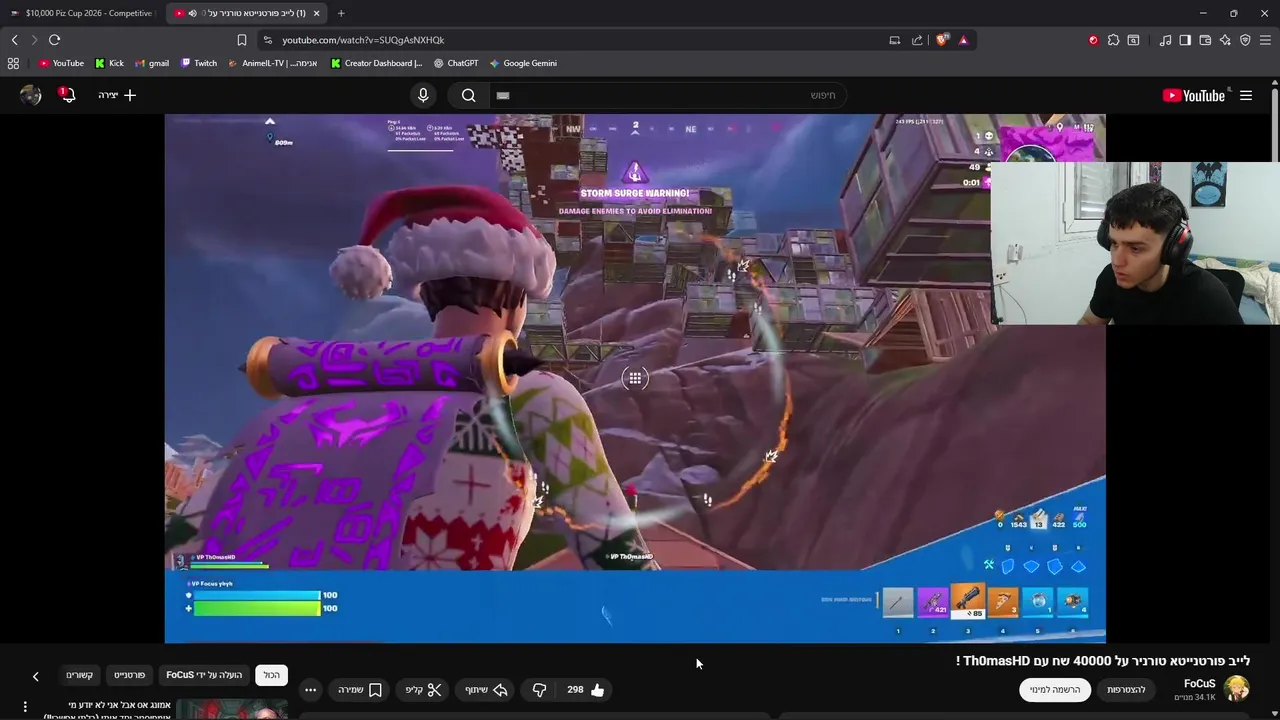The image size is (1280, 720).
Task: Reload the current page
Action: [x=54, y=40]
